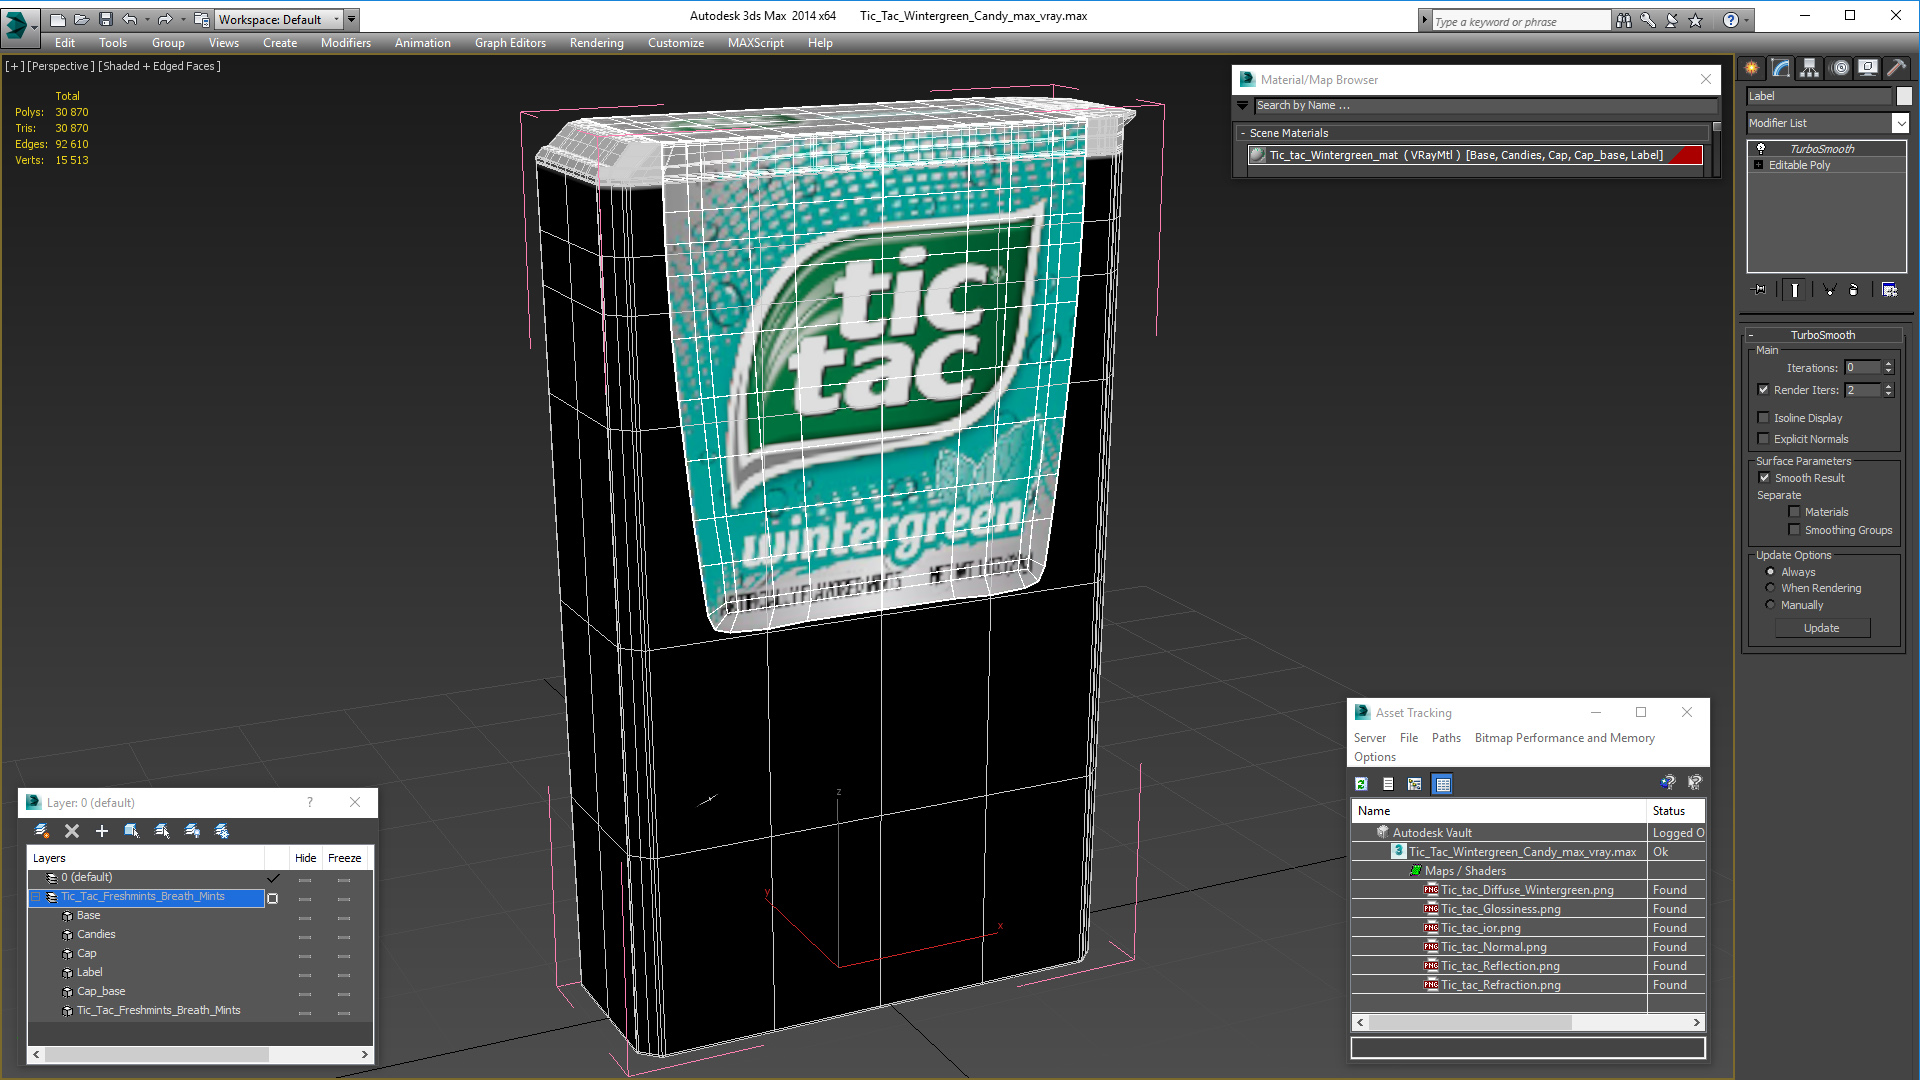
Task: Open the Hierarchy command panel tab
Action: coord(1810,68)
